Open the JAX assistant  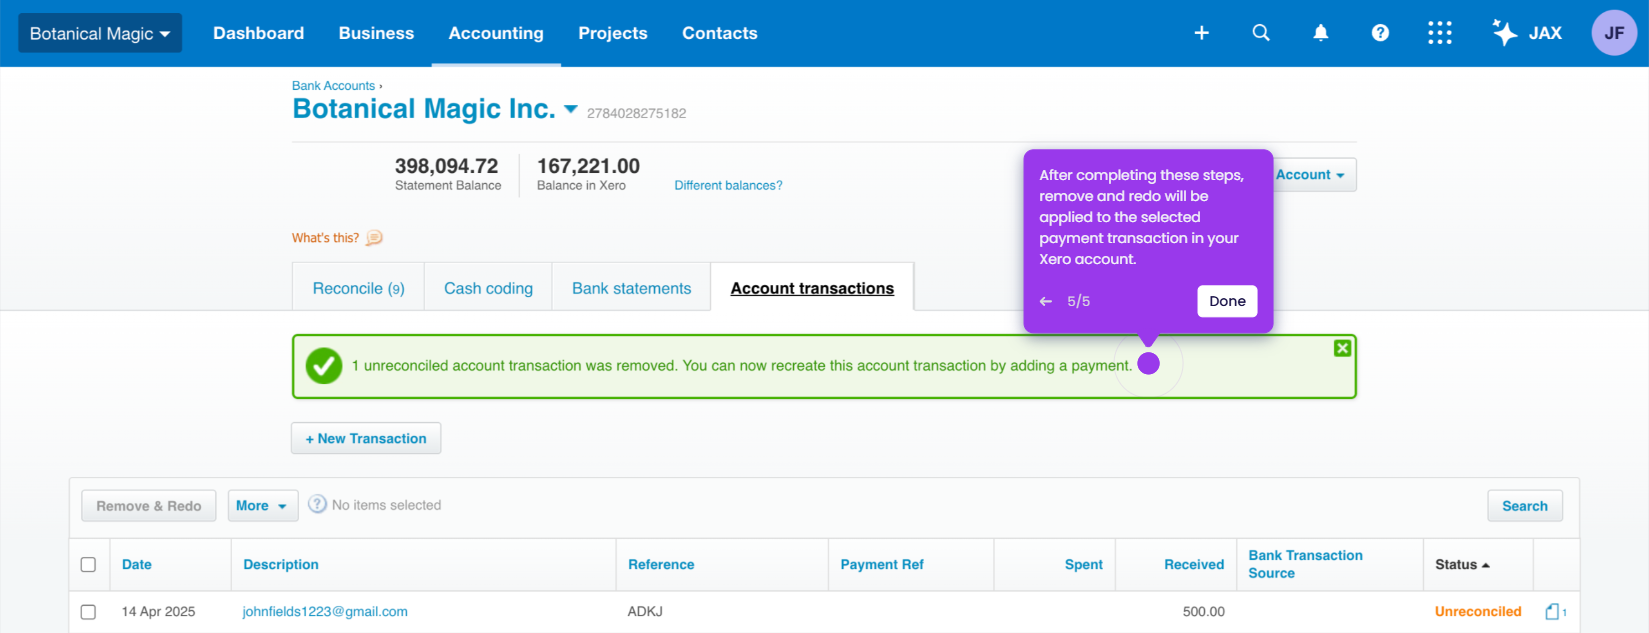1527,33
